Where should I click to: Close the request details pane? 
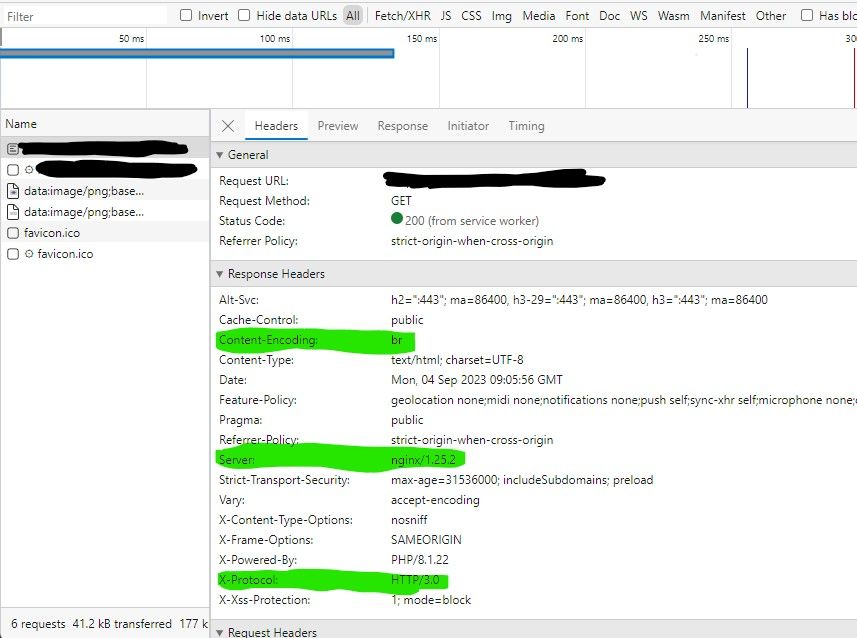tap(227, 125)
